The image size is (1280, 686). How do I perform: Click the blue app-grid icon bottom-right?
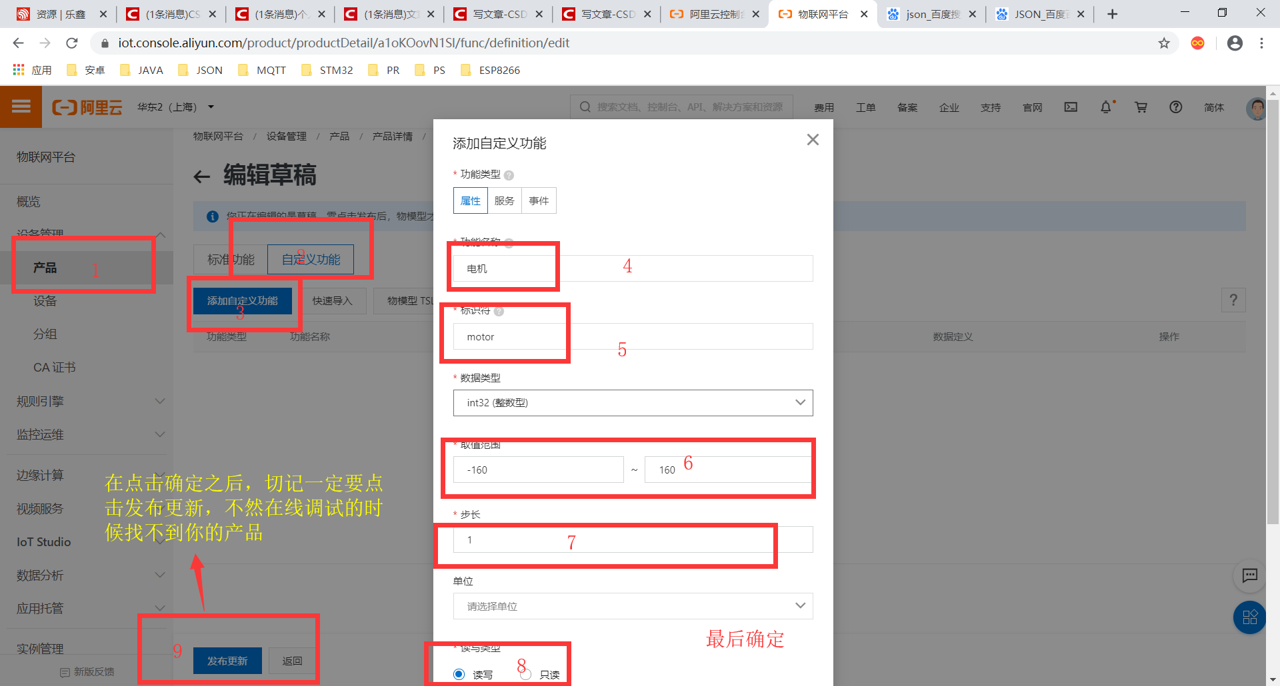coord(1248,618)
